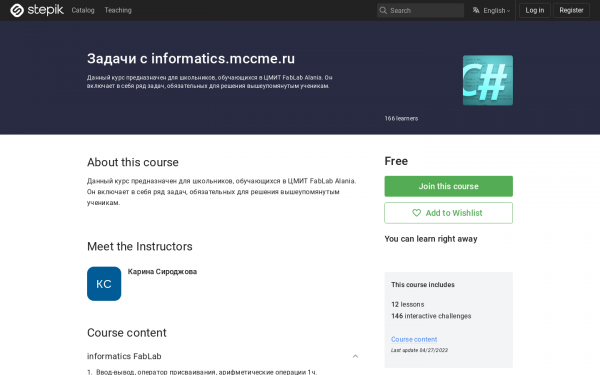Open the Course content link in sidebar

point(414,339)
